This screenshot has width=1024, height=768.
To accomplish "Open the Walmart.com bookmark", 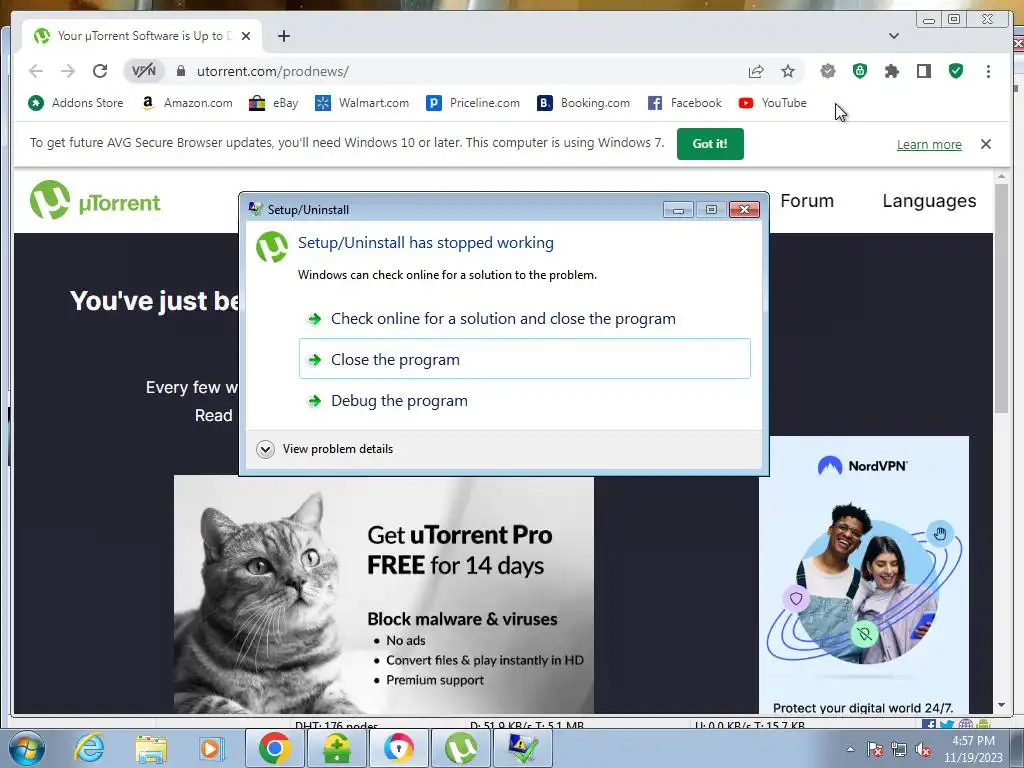I will tap(362, 103).
